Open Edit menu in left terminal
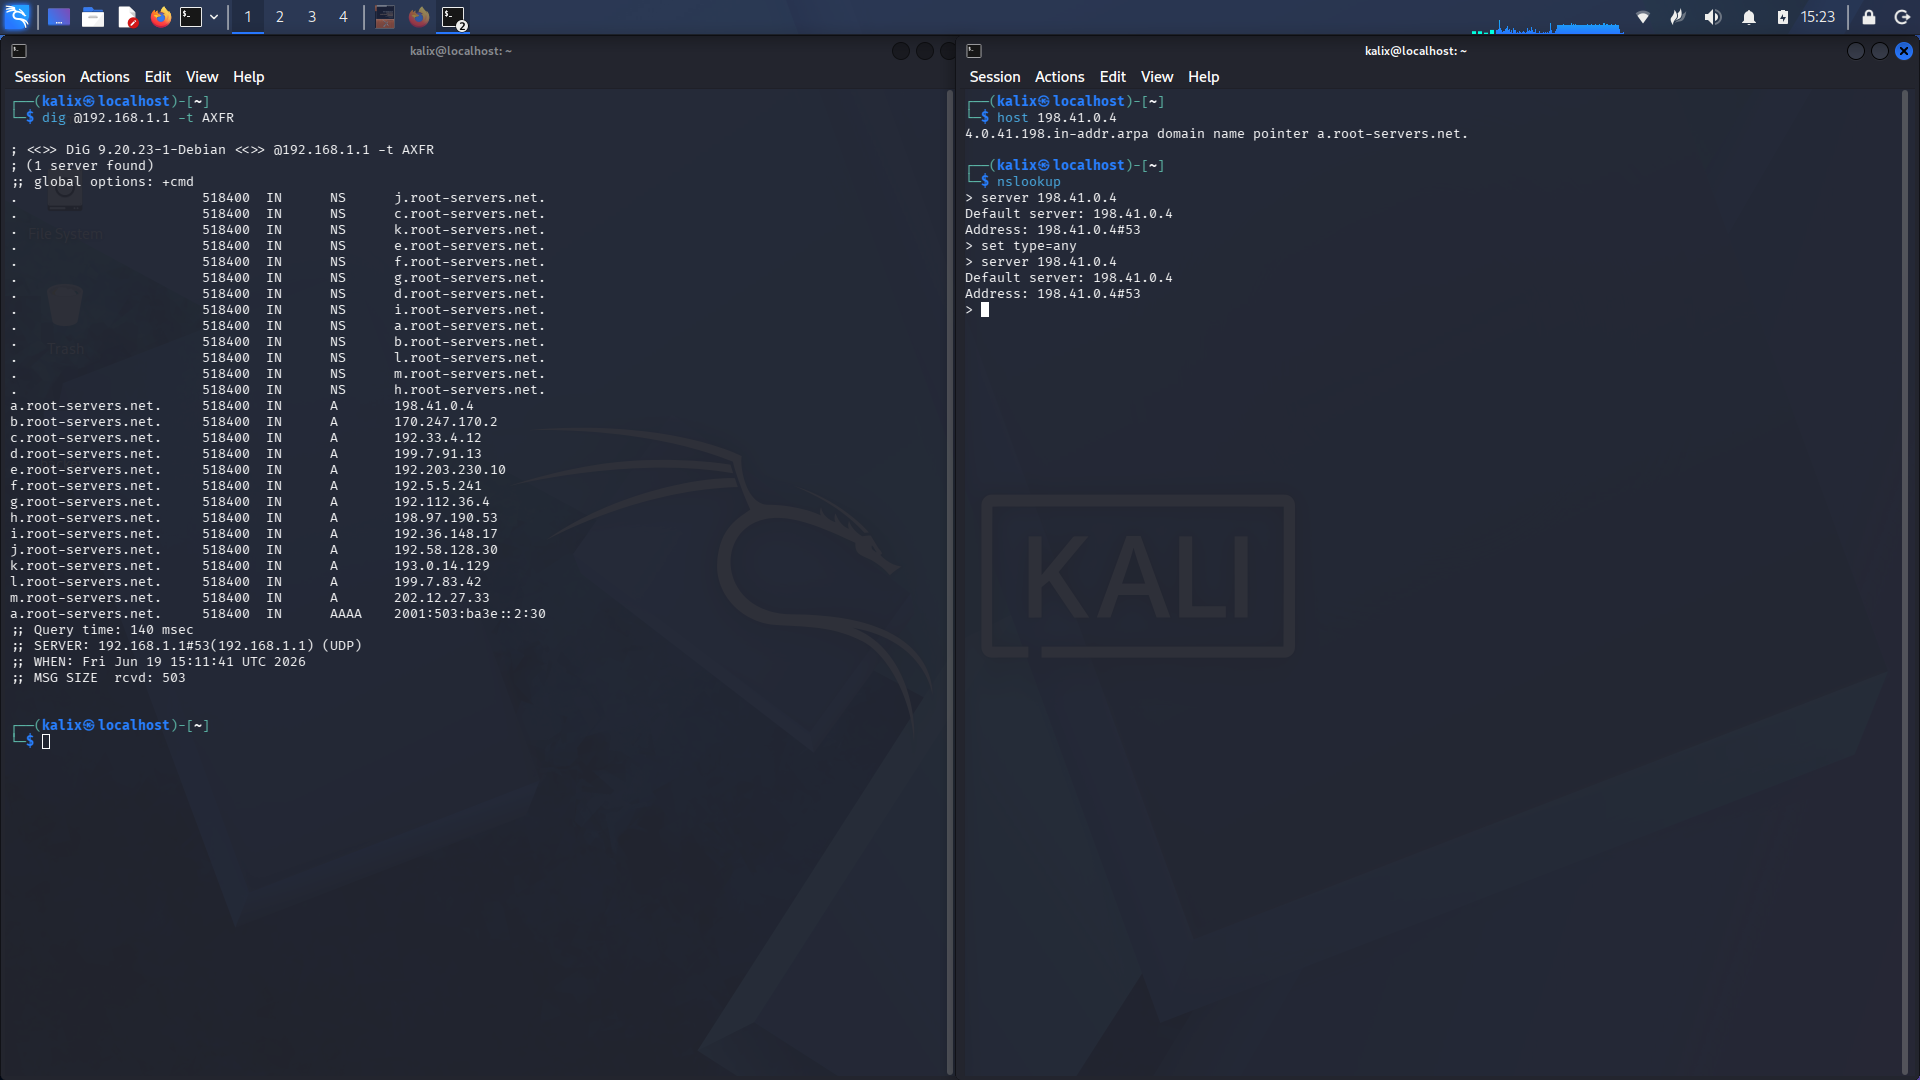Viewport: 1920px width, 1080px height. [158, 77]
